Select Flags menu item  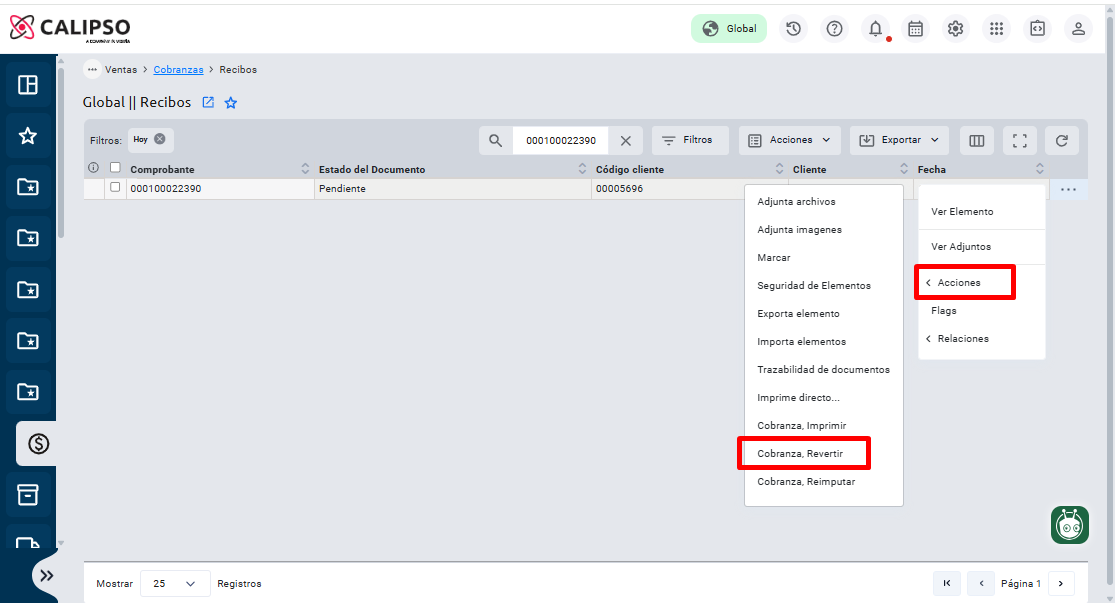coord(982,311)
